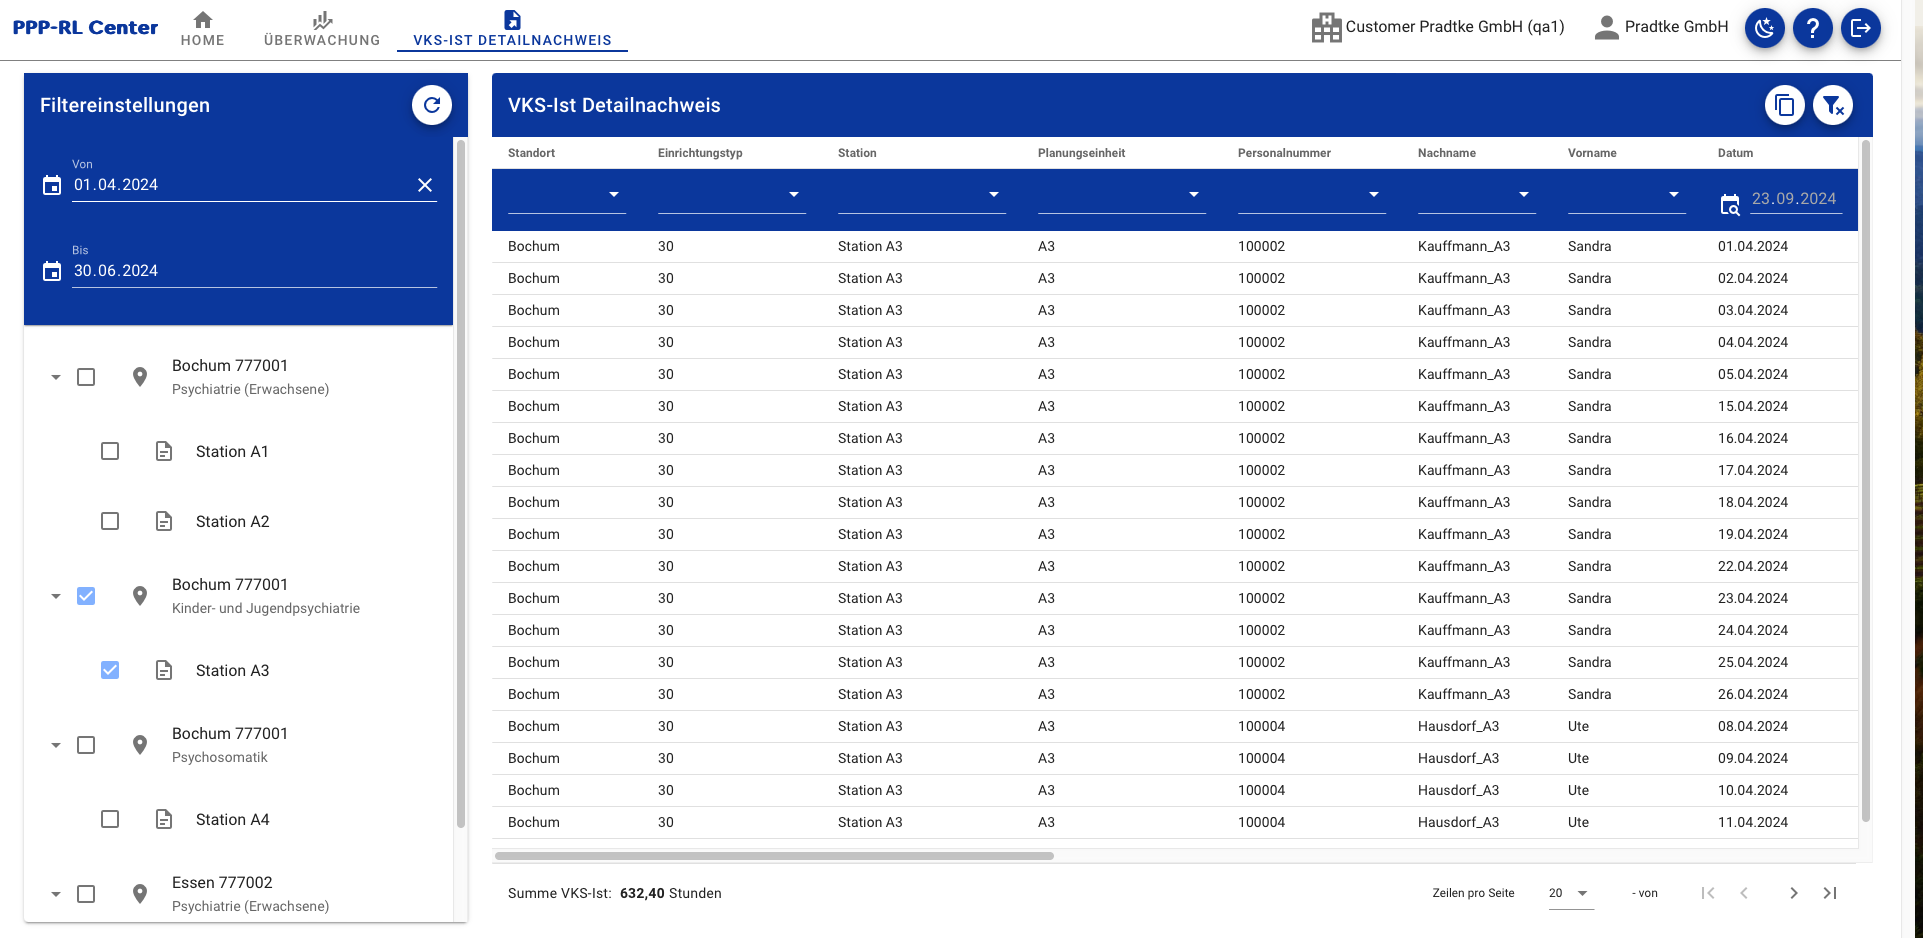This screenshot has width=1923, height=938.
Task: Check the Station A4 checkbox
Action: point(110,819)
